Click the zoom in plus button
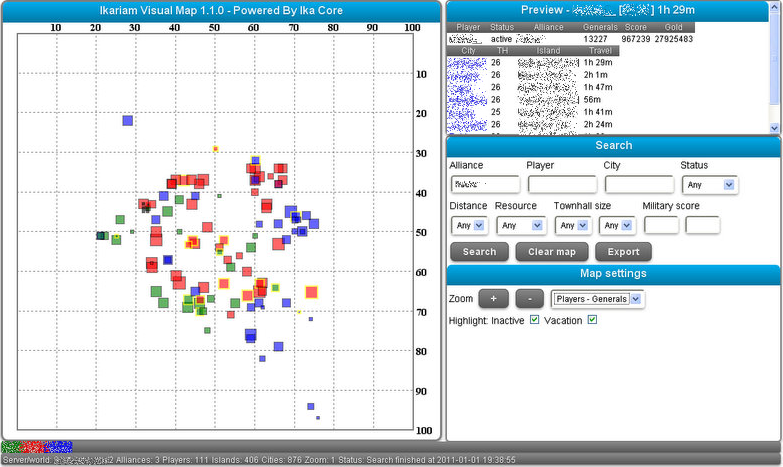Viewport: 783px width, 467px height. pyautogui.click(x=493, y=299)
